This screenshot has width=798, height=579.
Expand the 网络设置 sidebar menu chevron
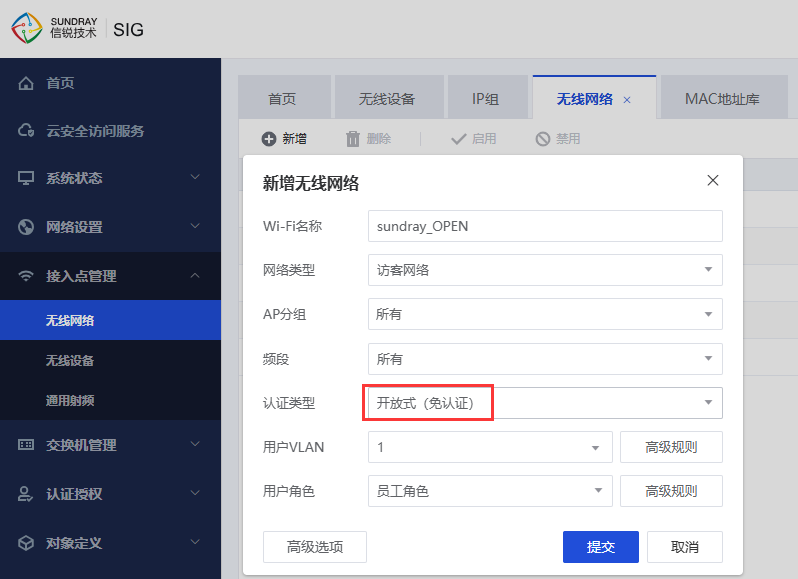195,226
